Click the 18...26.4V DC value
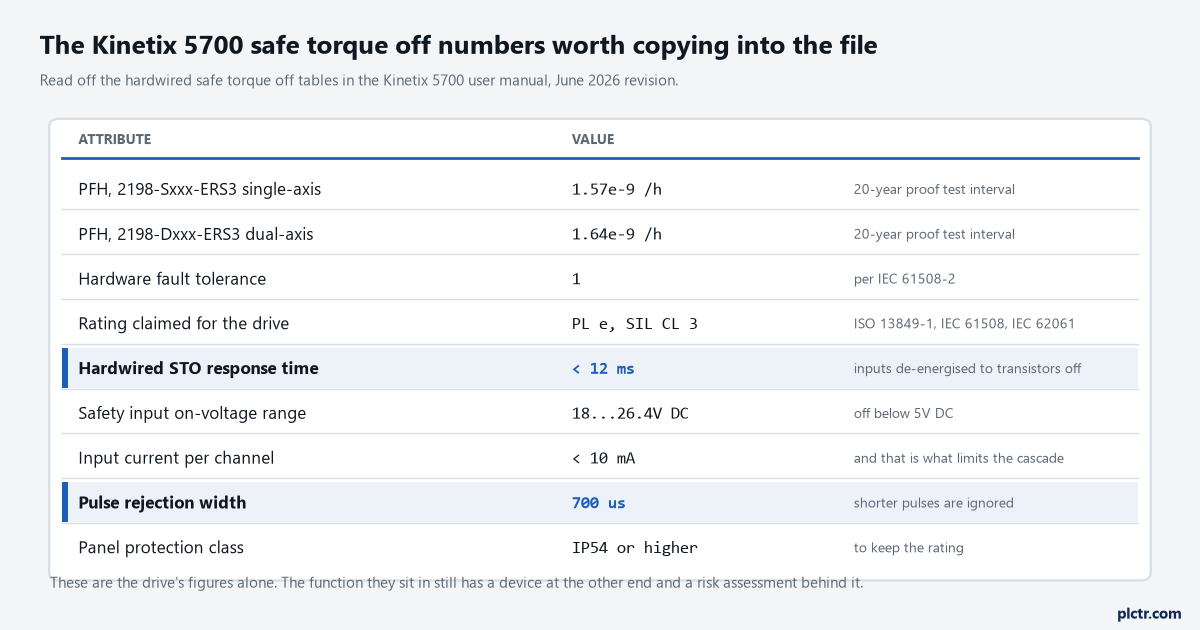The image size is (1200, 630). [x=630, y=413]
